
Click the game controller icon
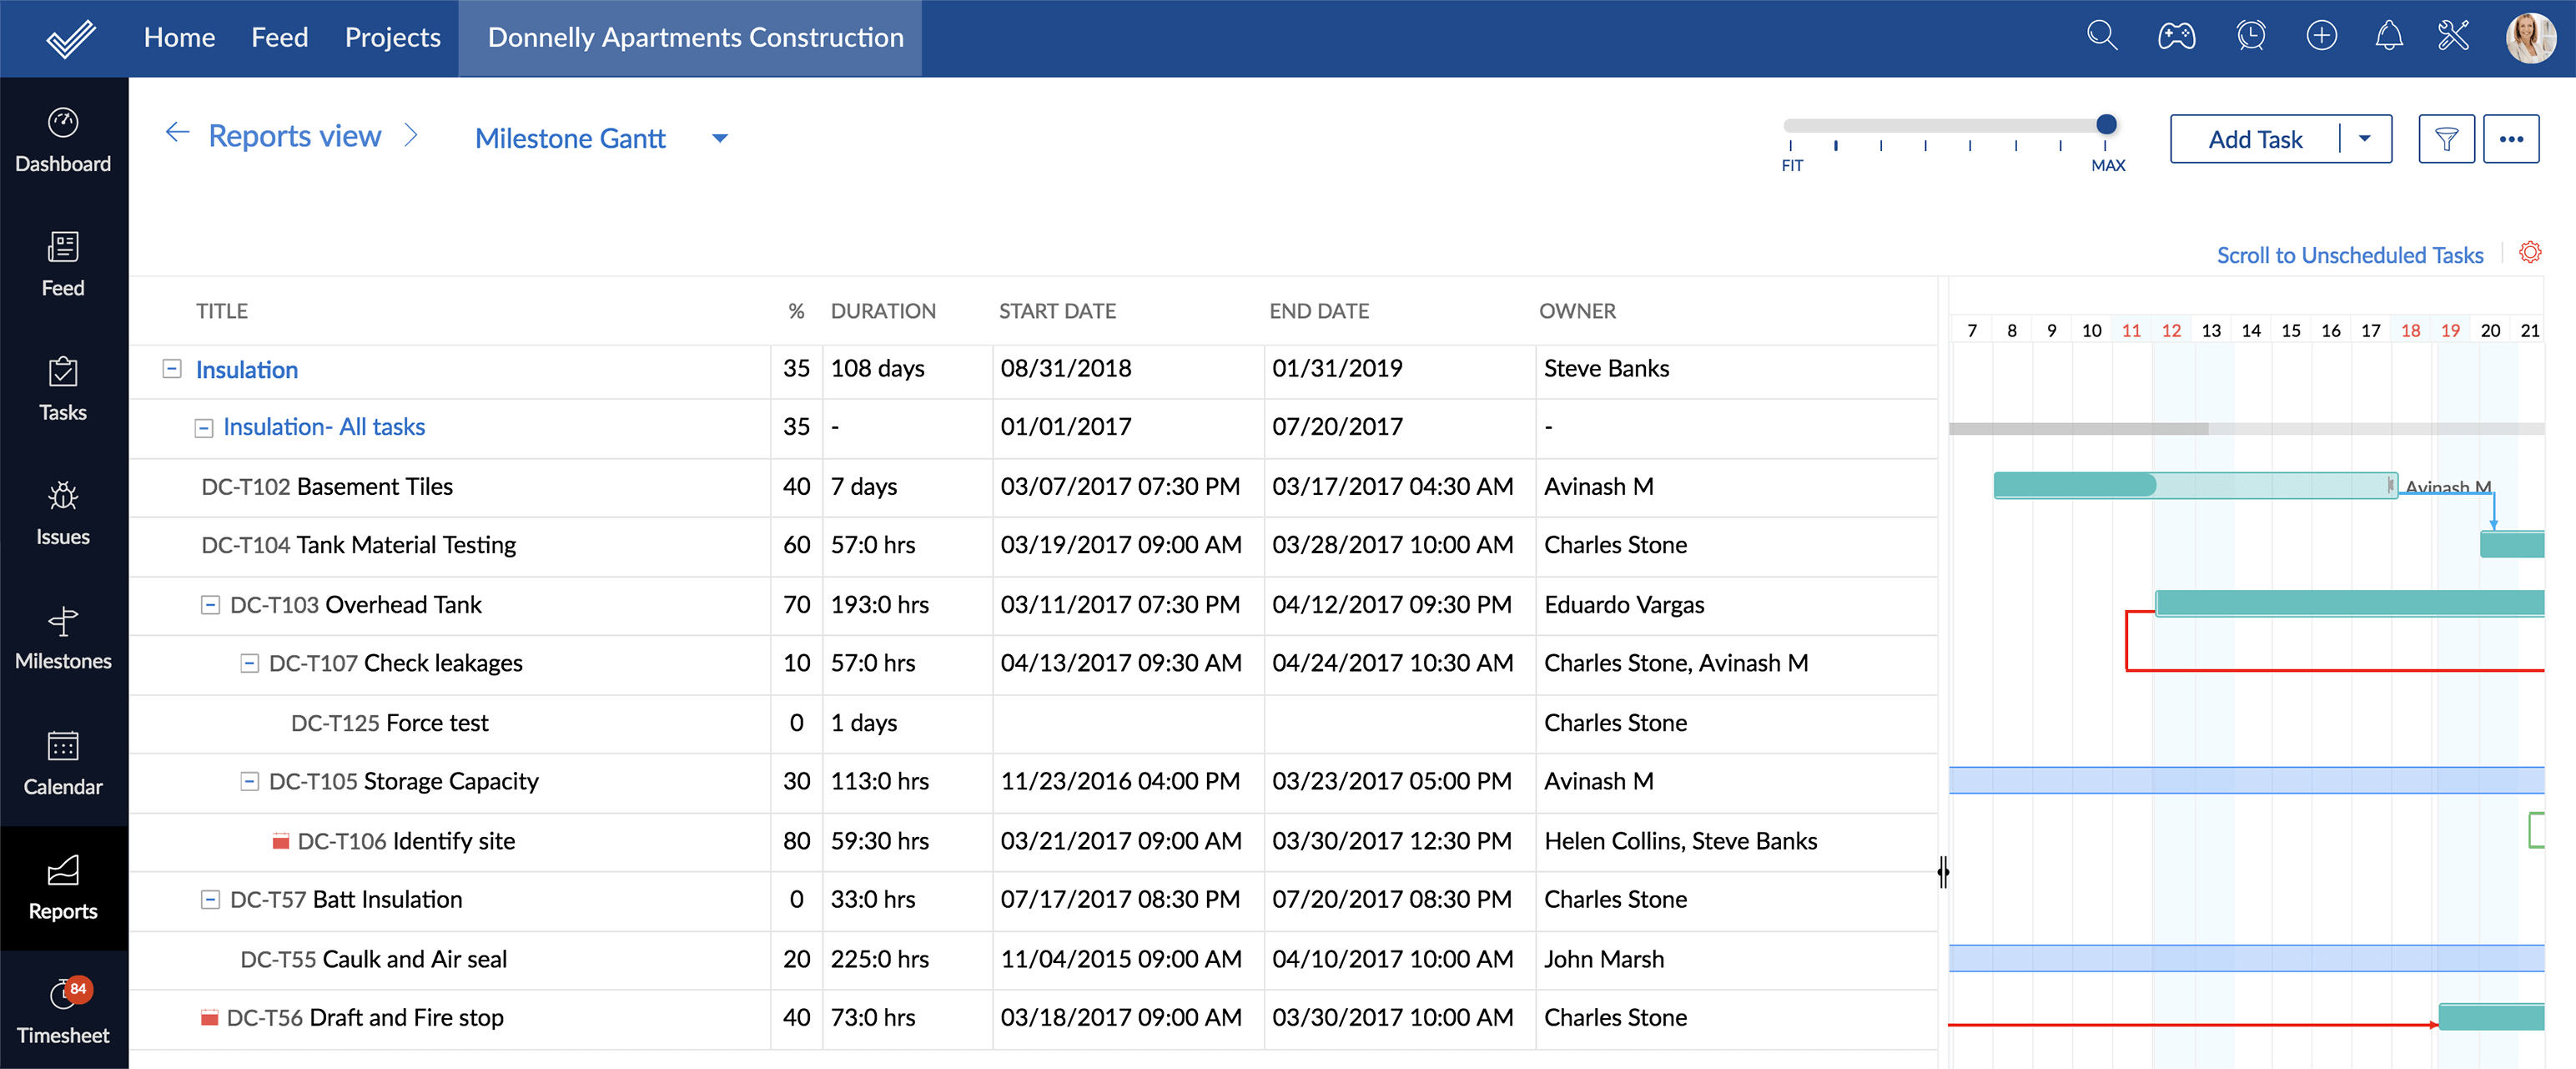click(x=2176, y=36)
